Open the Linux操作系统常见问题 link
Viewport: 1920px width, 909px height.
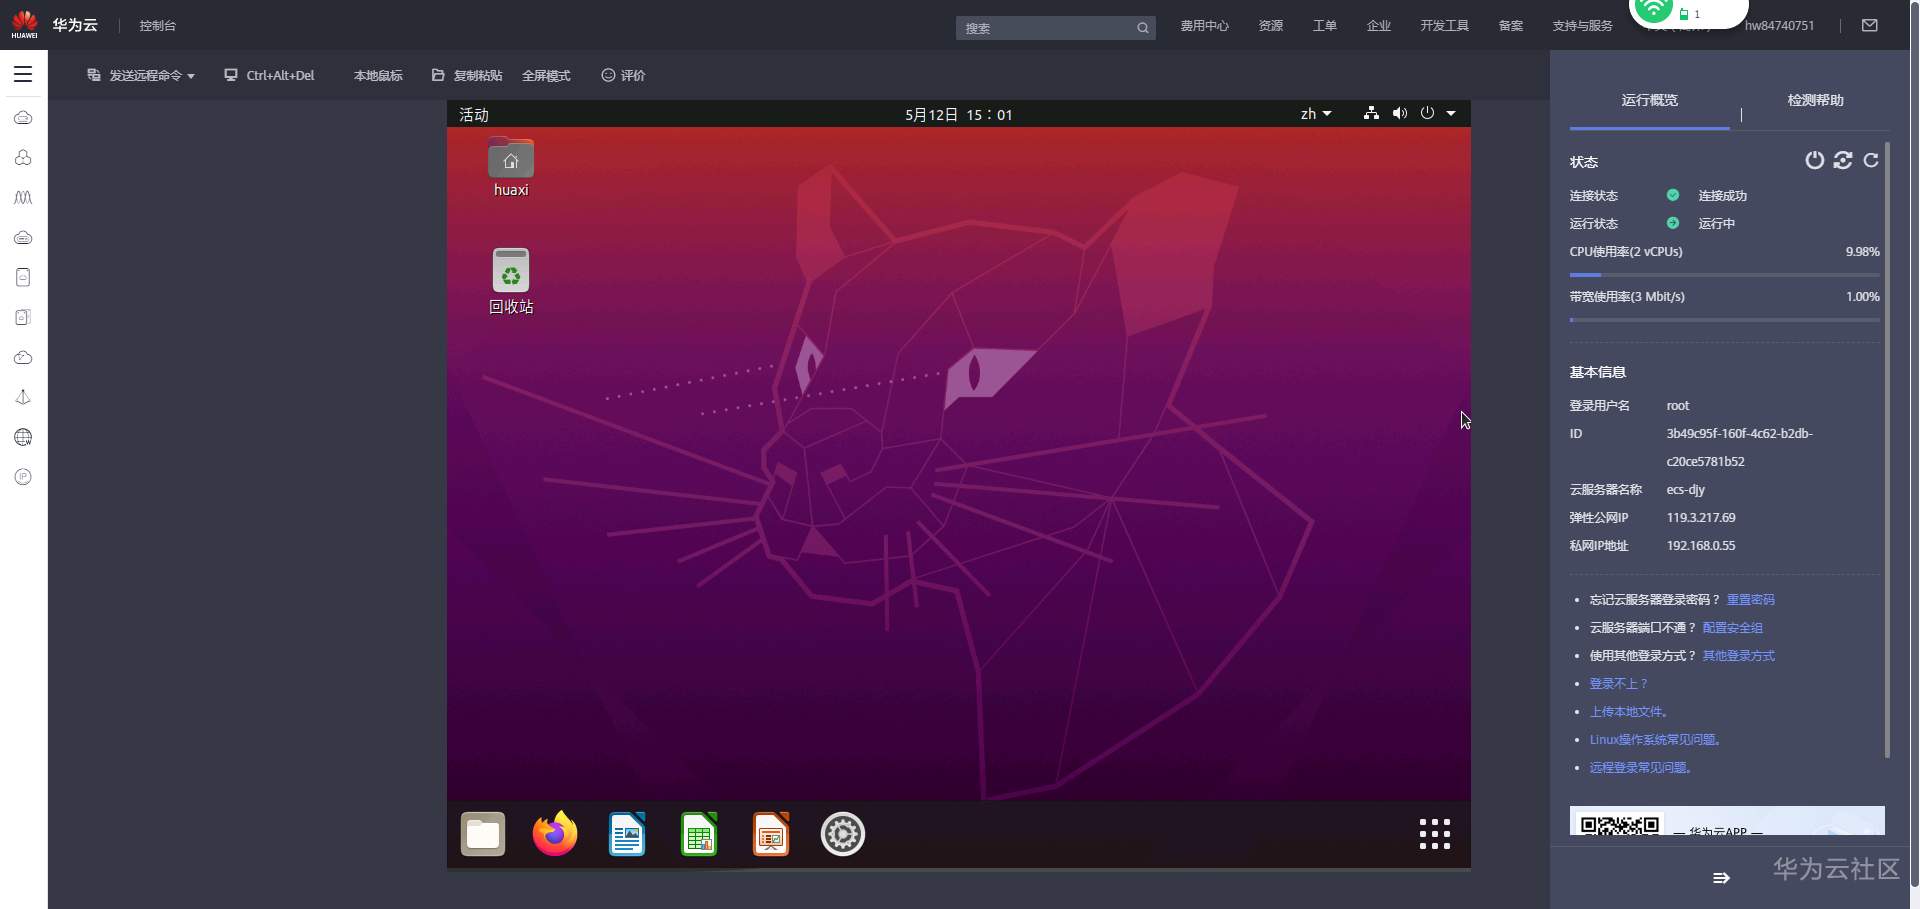tap(1656, 740)
